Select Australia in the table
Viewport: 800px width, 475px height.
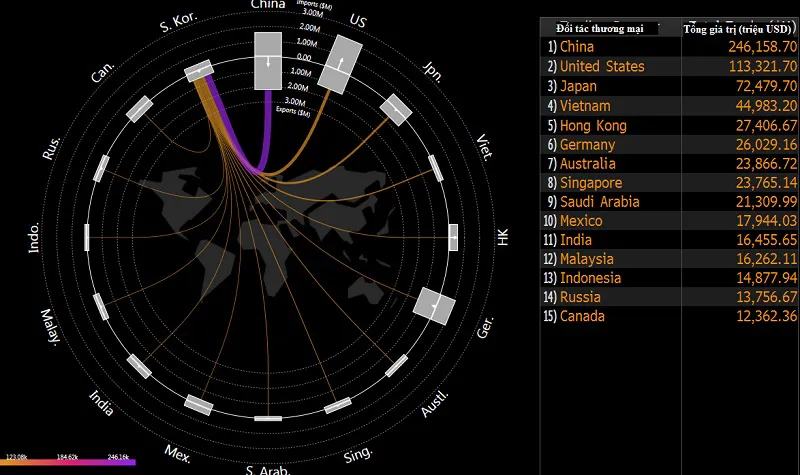[588, 164]
